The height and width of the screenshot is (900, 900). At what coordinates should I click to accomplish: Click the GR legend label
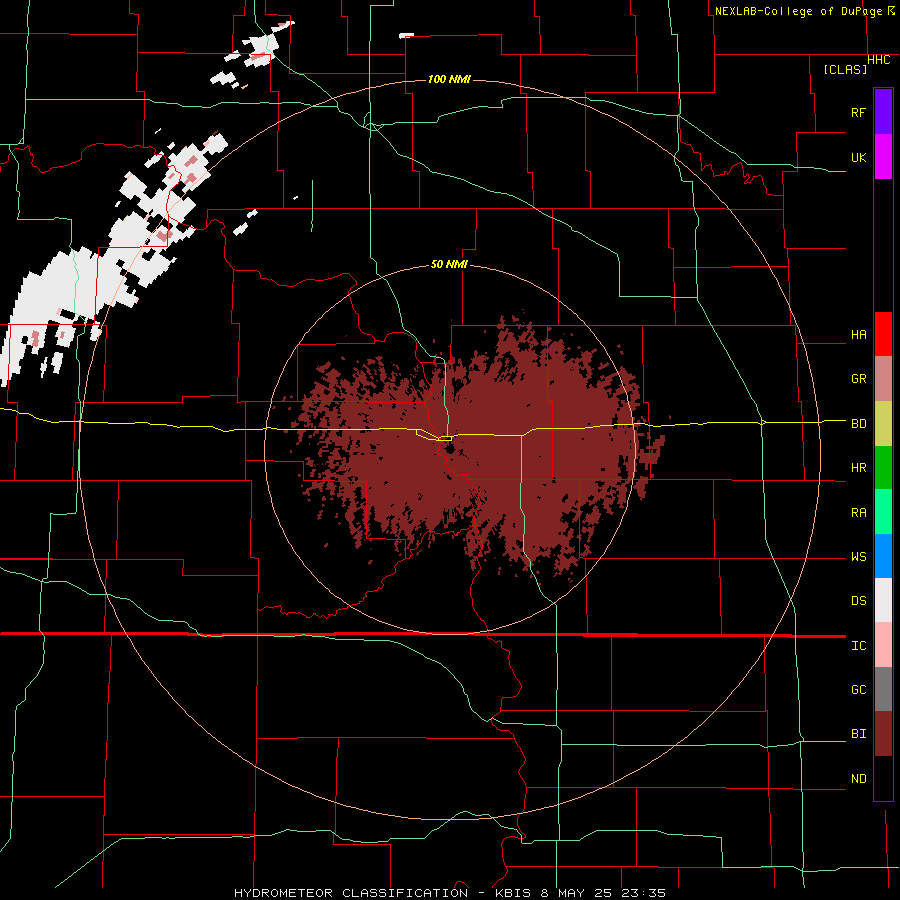pos(858,379)
